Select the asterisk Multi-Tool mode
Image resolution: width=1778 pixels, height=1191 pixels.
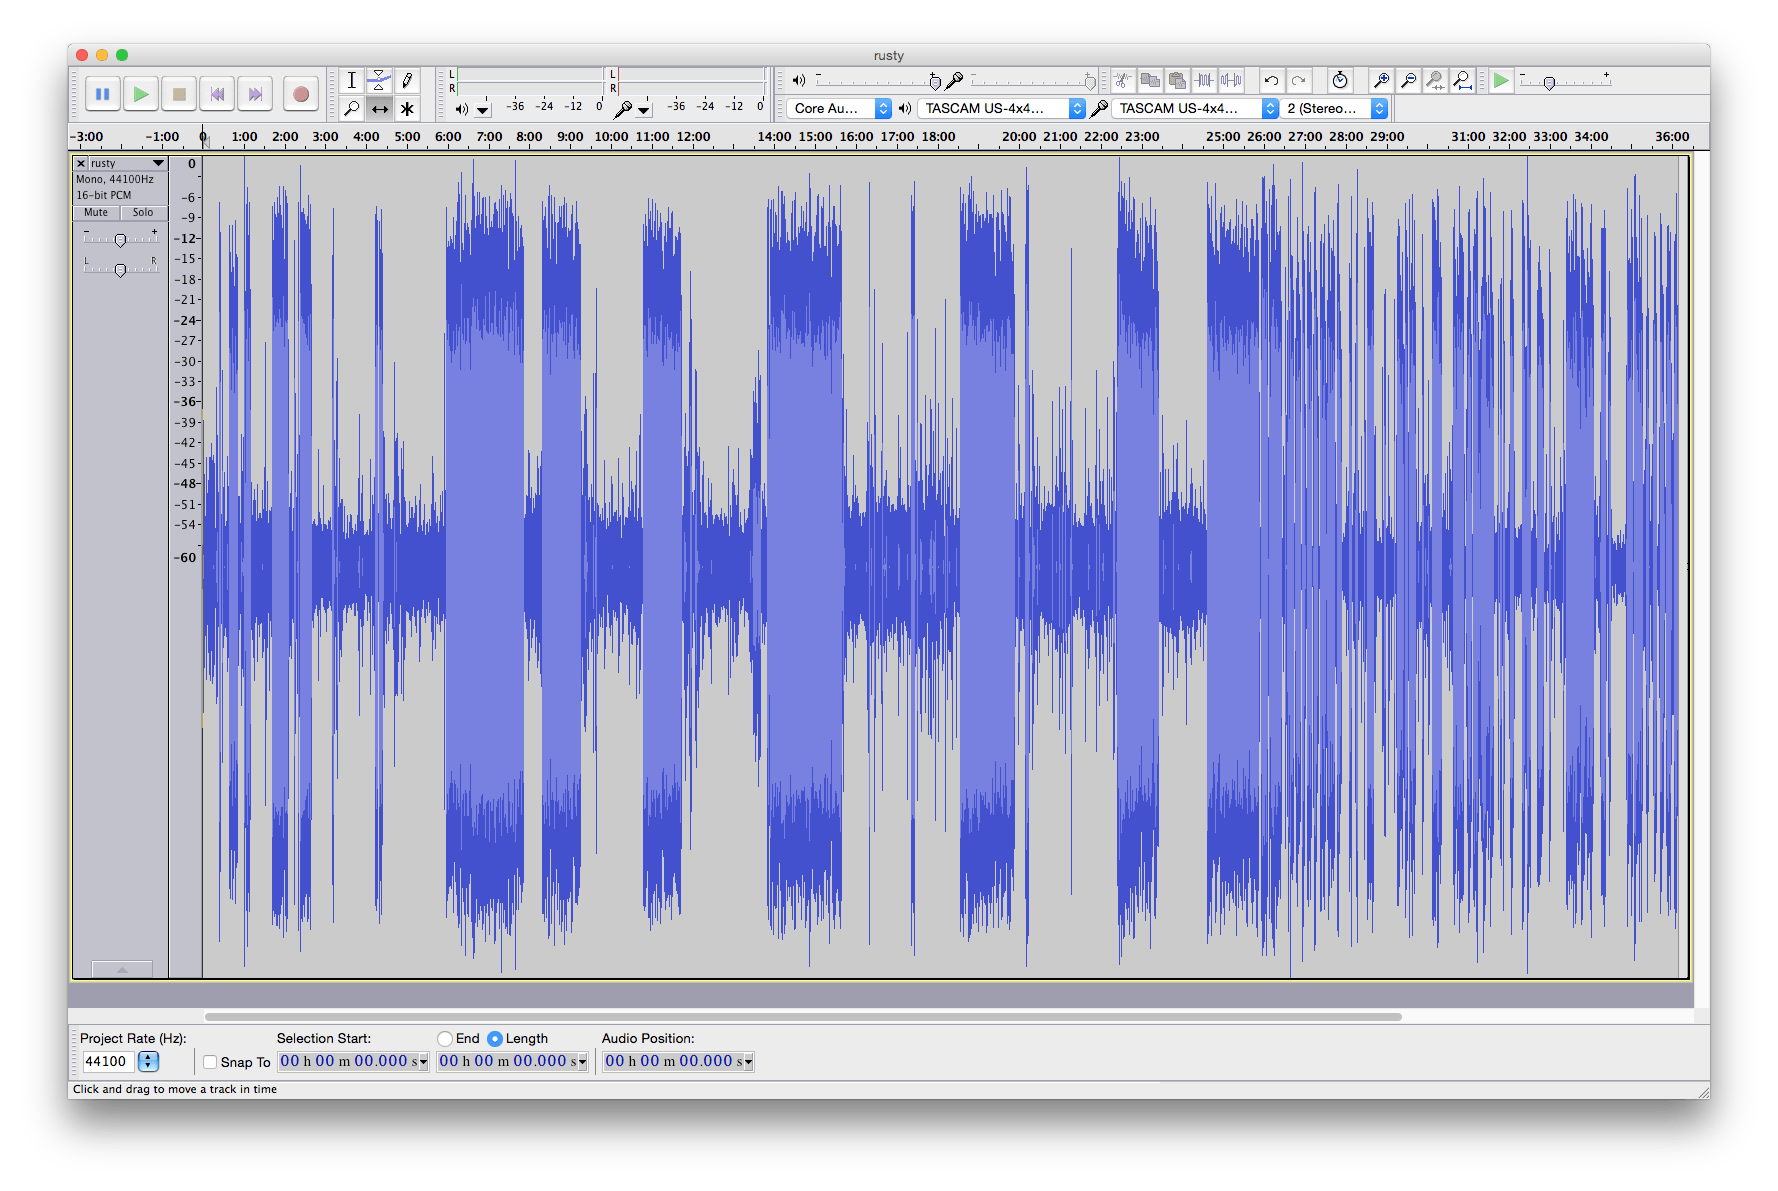pos(407,108)
